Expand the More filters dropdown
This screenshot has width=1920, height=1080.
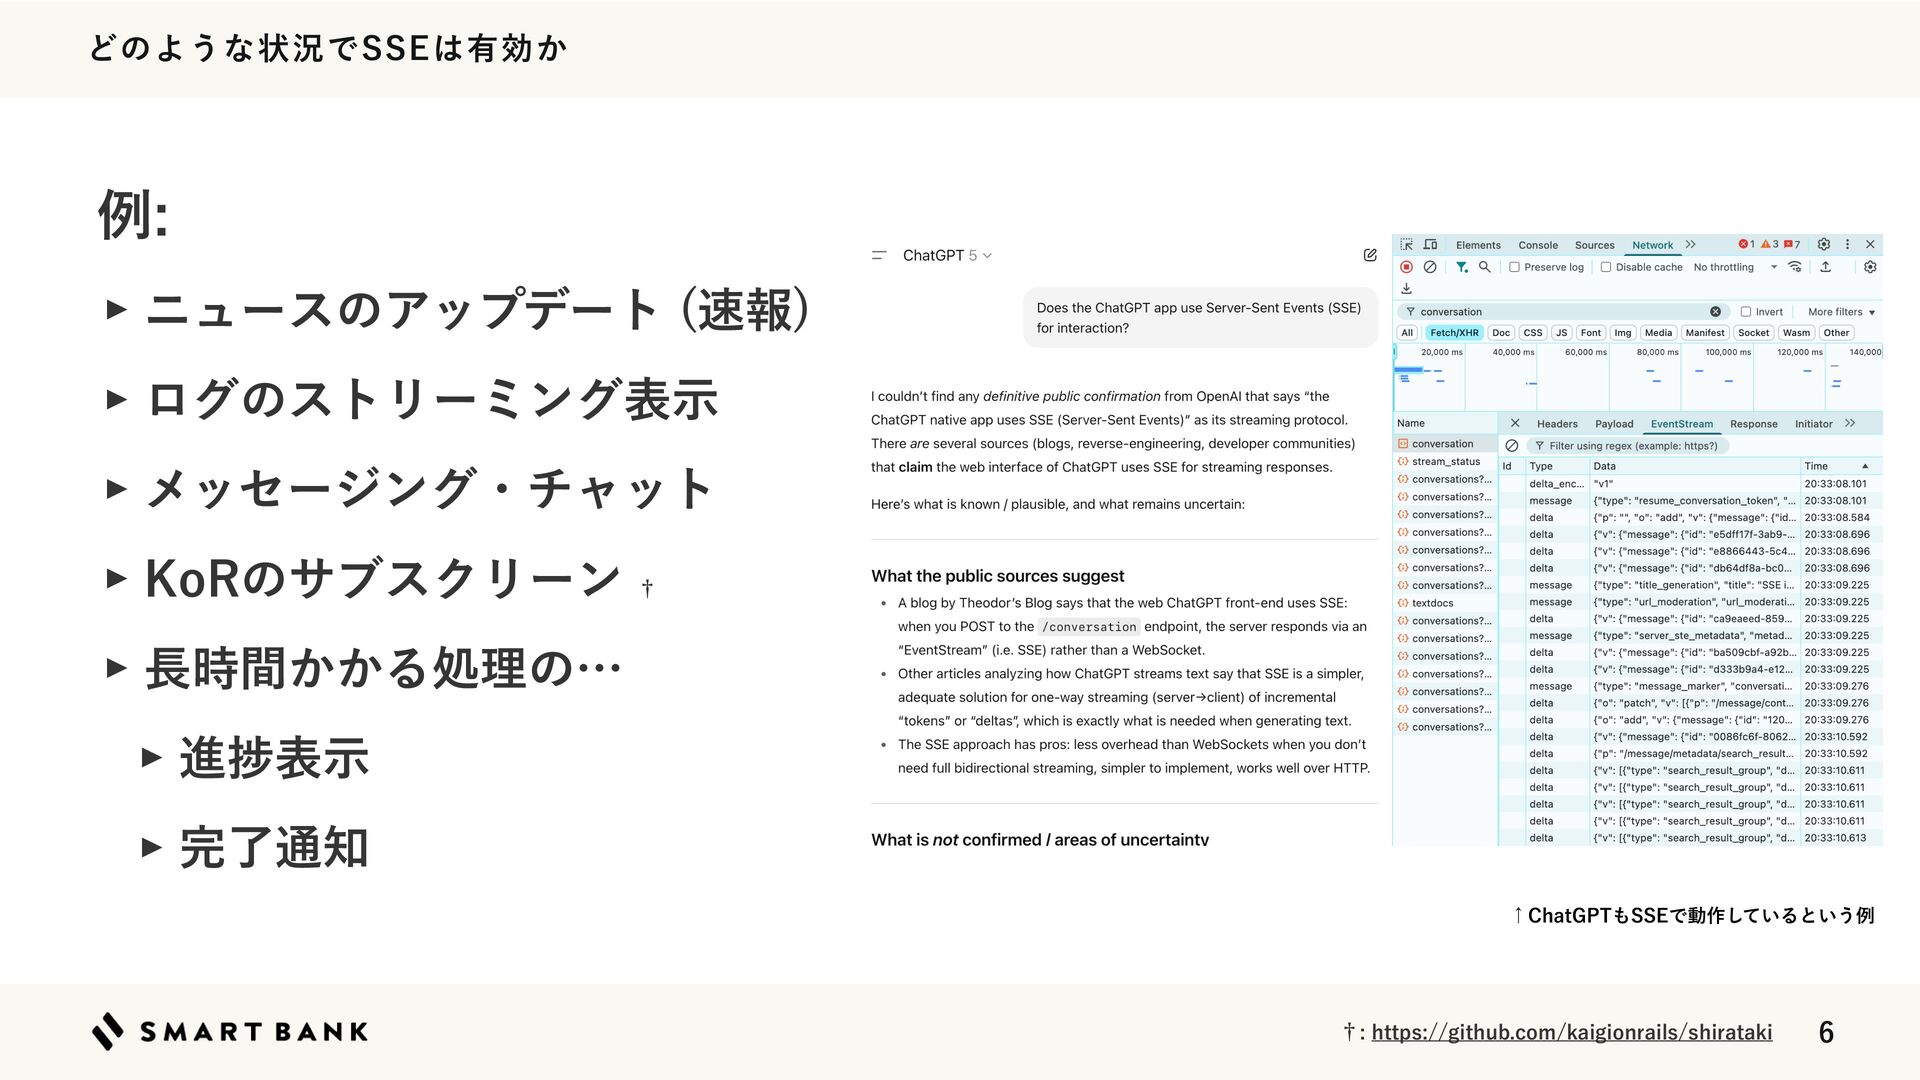click(x=1841, y=312)
